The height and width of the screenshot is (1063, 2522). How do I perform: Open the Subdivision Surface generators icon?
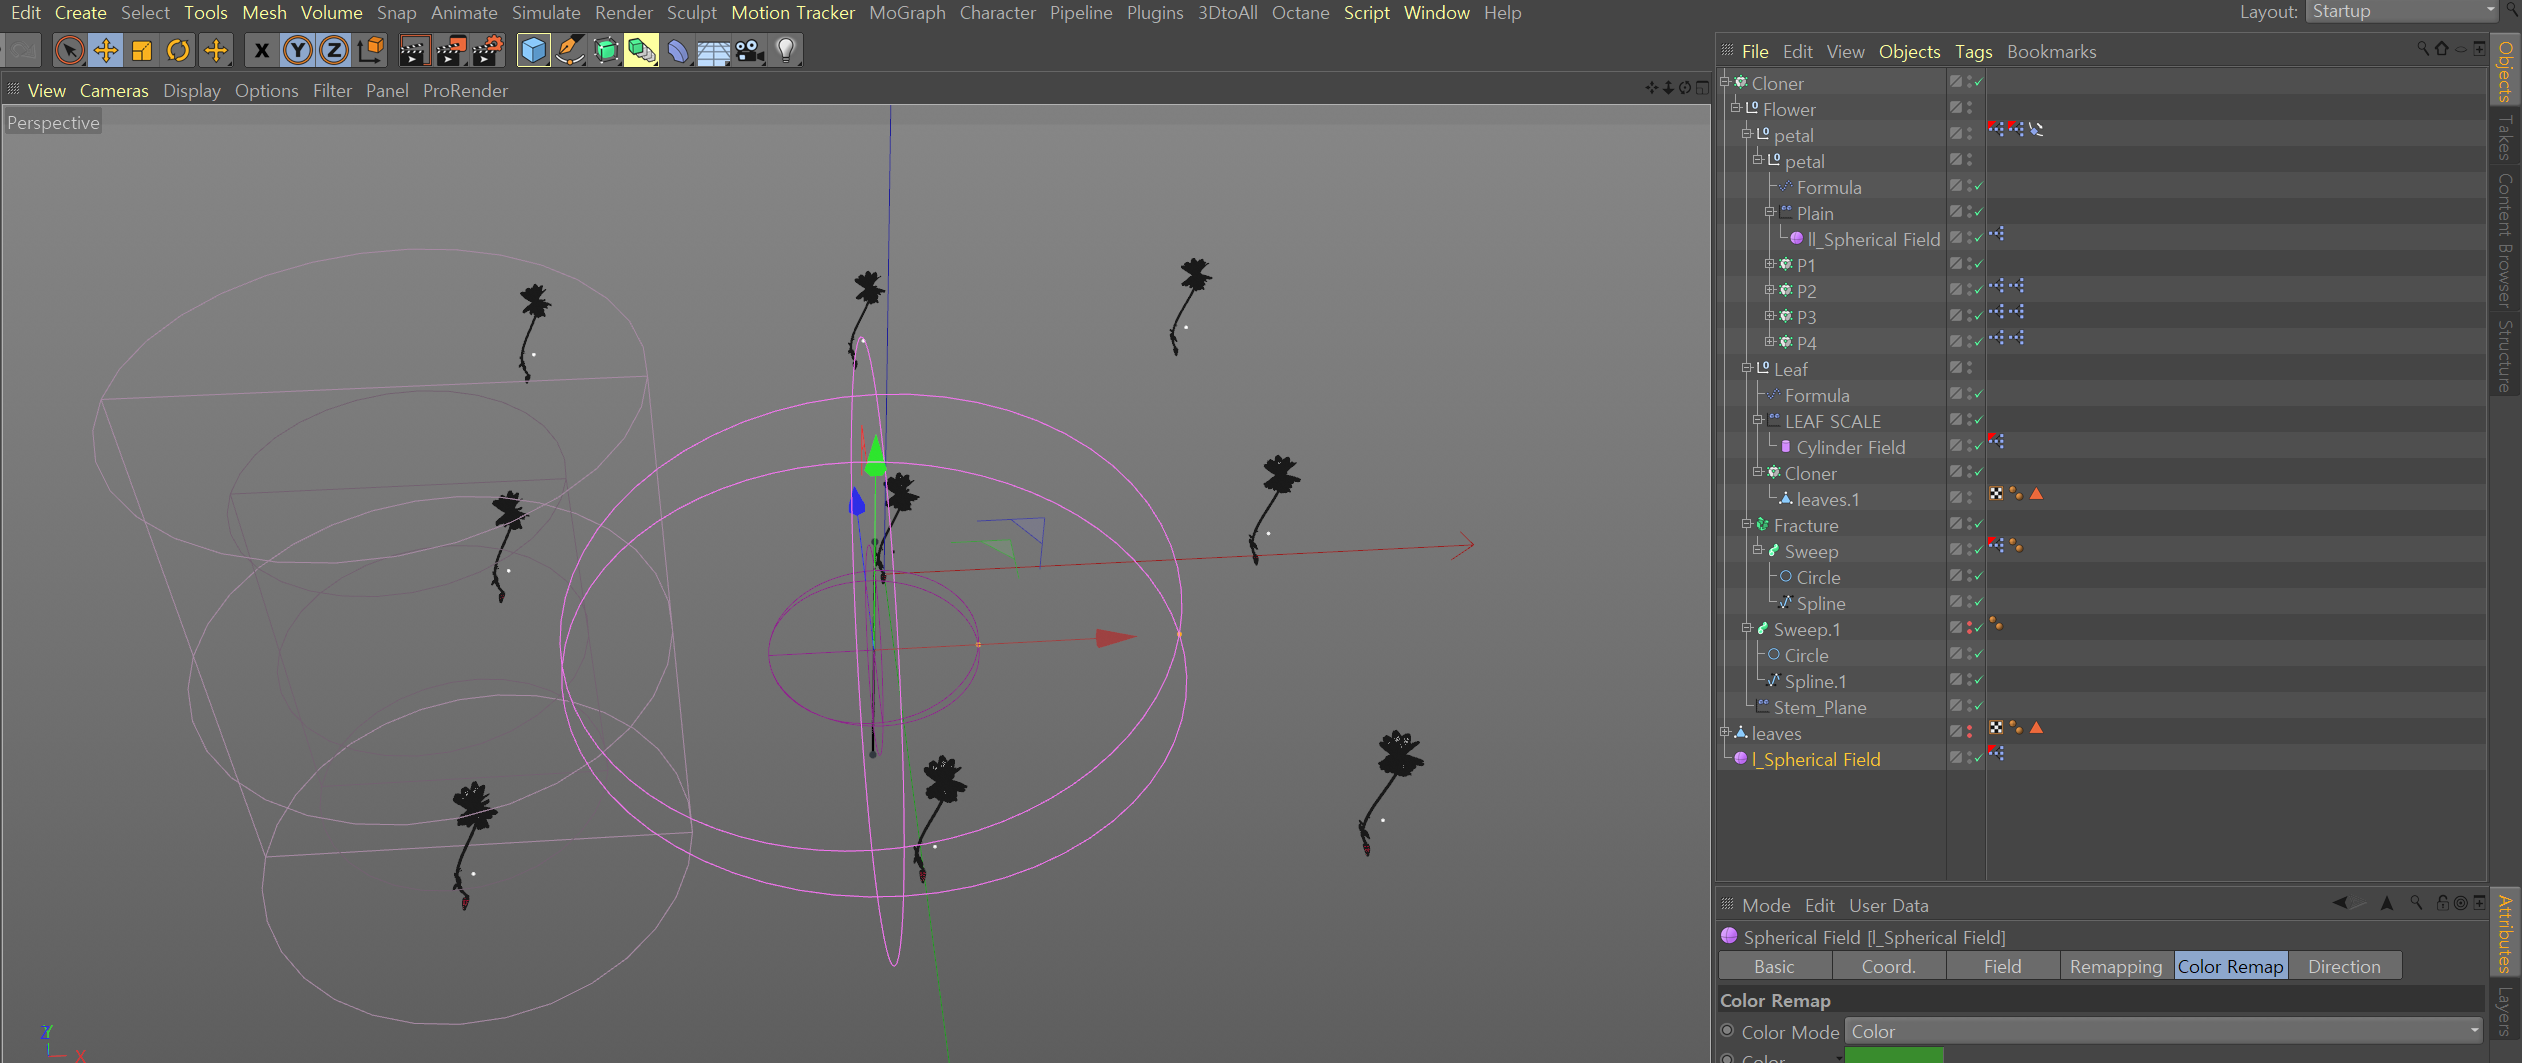[x=606, y=50]
